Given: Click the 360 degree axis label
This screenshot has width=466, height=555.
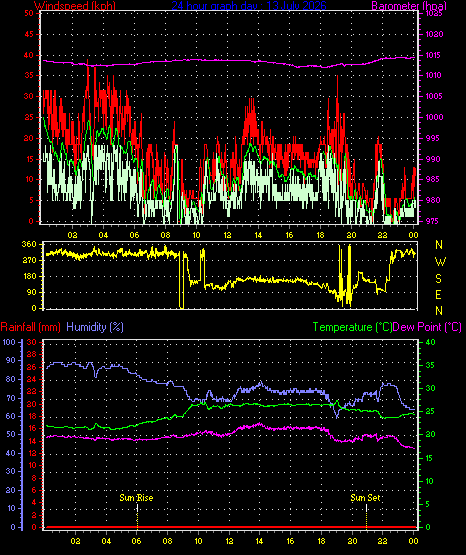Looking at the screenshot, I should pos(29,244).
